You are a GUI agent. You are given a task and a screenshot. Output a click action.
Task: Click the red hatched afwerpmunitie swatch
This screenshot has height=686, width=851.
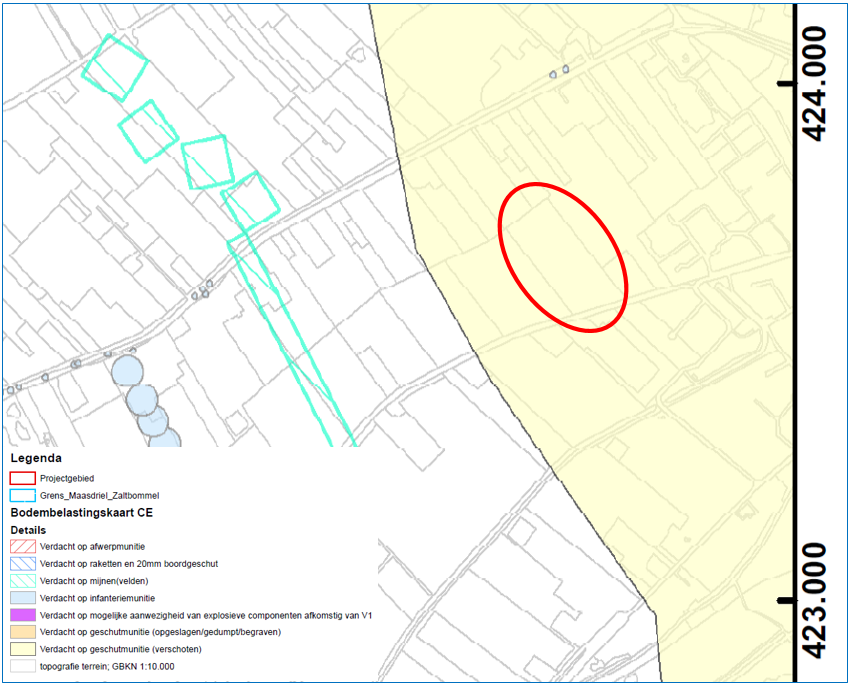(x=23, y=547)
